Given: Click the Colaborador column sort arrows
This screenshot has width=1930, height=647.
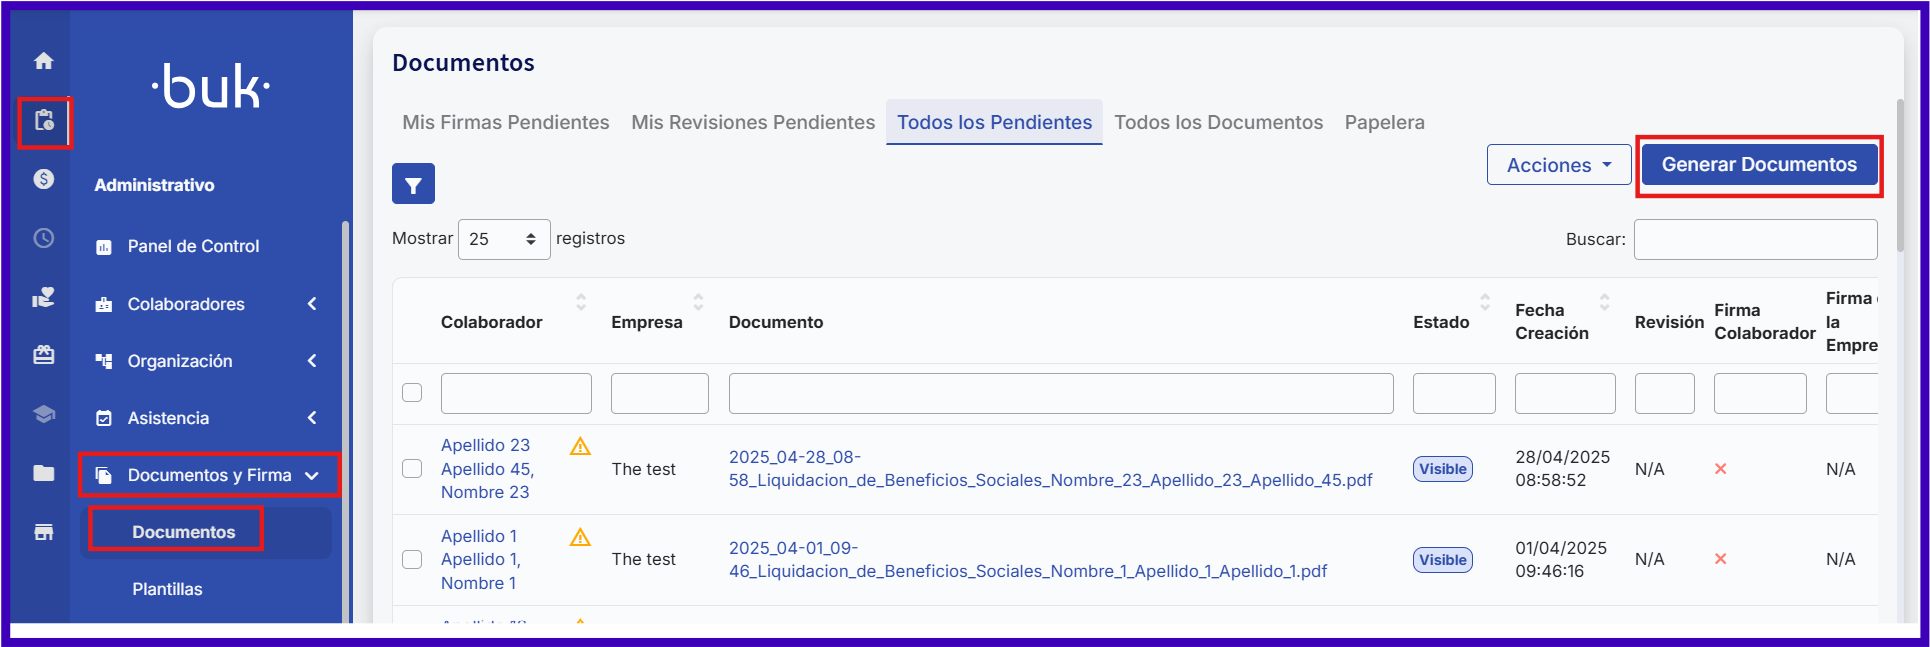Looking at the screenshot, I should point(581,302).
